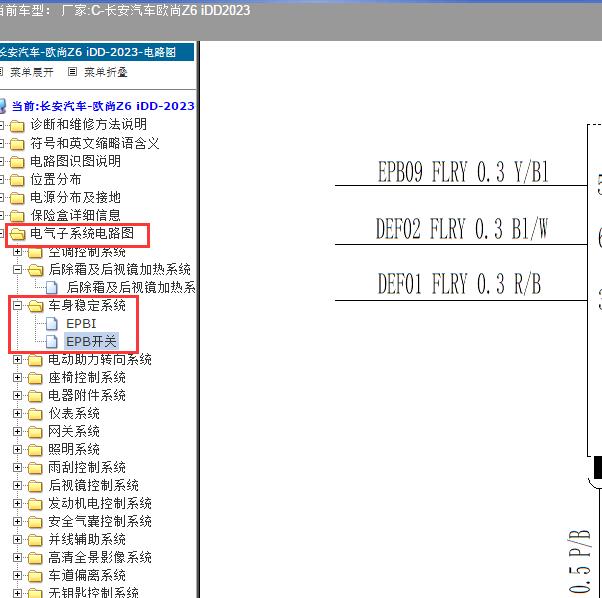This screenshot has height=598, width=602.
Task: Expand the 照明系统 node
Action: point(17,449)
